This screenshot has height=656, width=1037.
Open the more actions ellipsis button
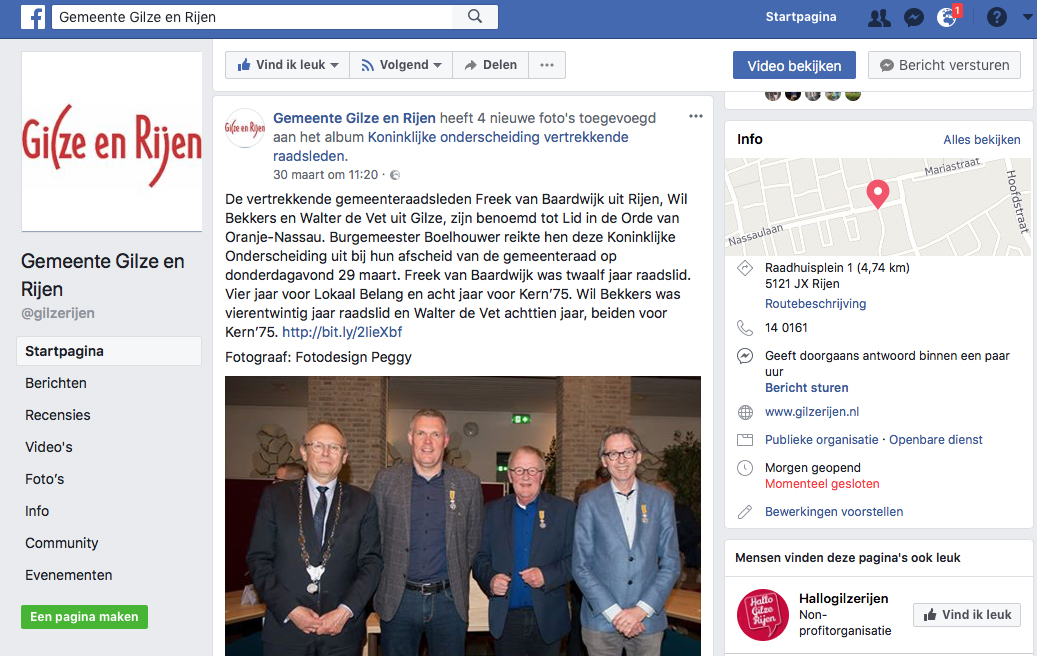point(547,65)
